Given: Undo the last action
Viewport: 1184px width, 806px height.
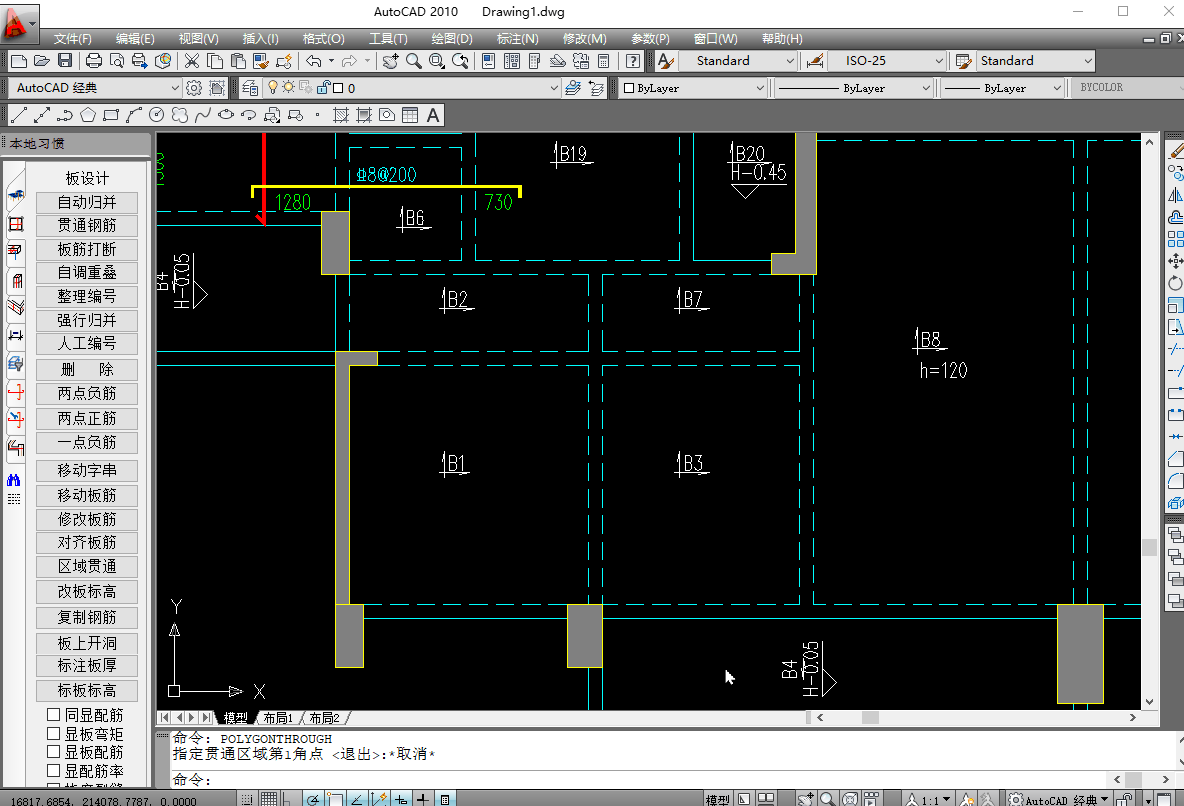Looking at the screenshot, I should [313, 61].
